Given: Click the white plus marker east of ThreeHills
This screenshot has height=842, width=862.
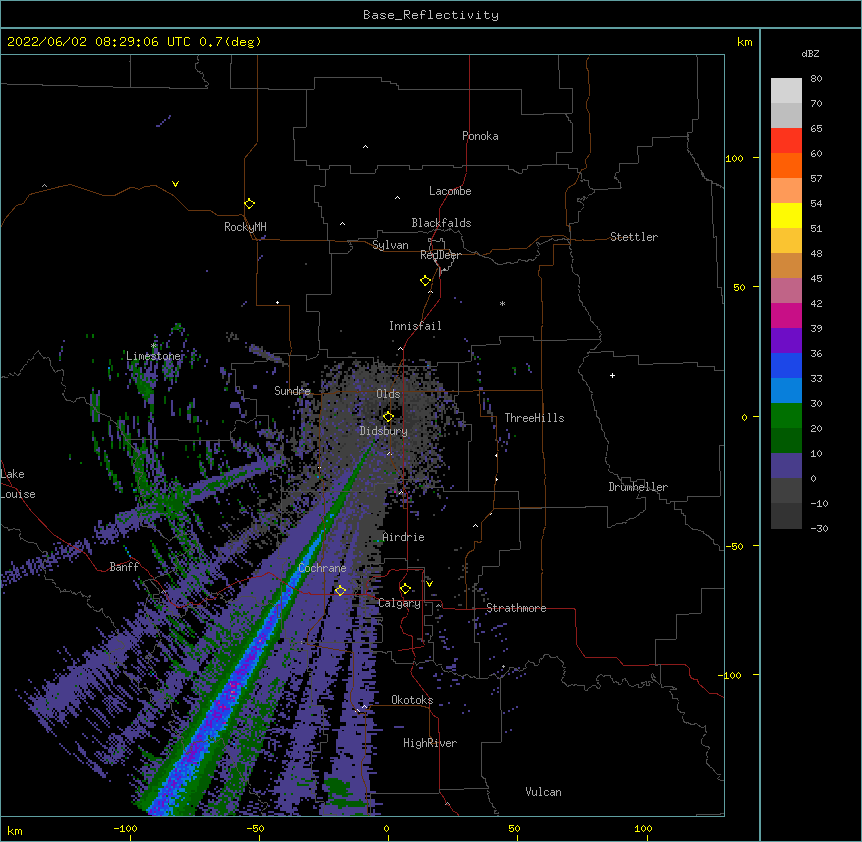Looking at the screenshot, I should (612, 375).
